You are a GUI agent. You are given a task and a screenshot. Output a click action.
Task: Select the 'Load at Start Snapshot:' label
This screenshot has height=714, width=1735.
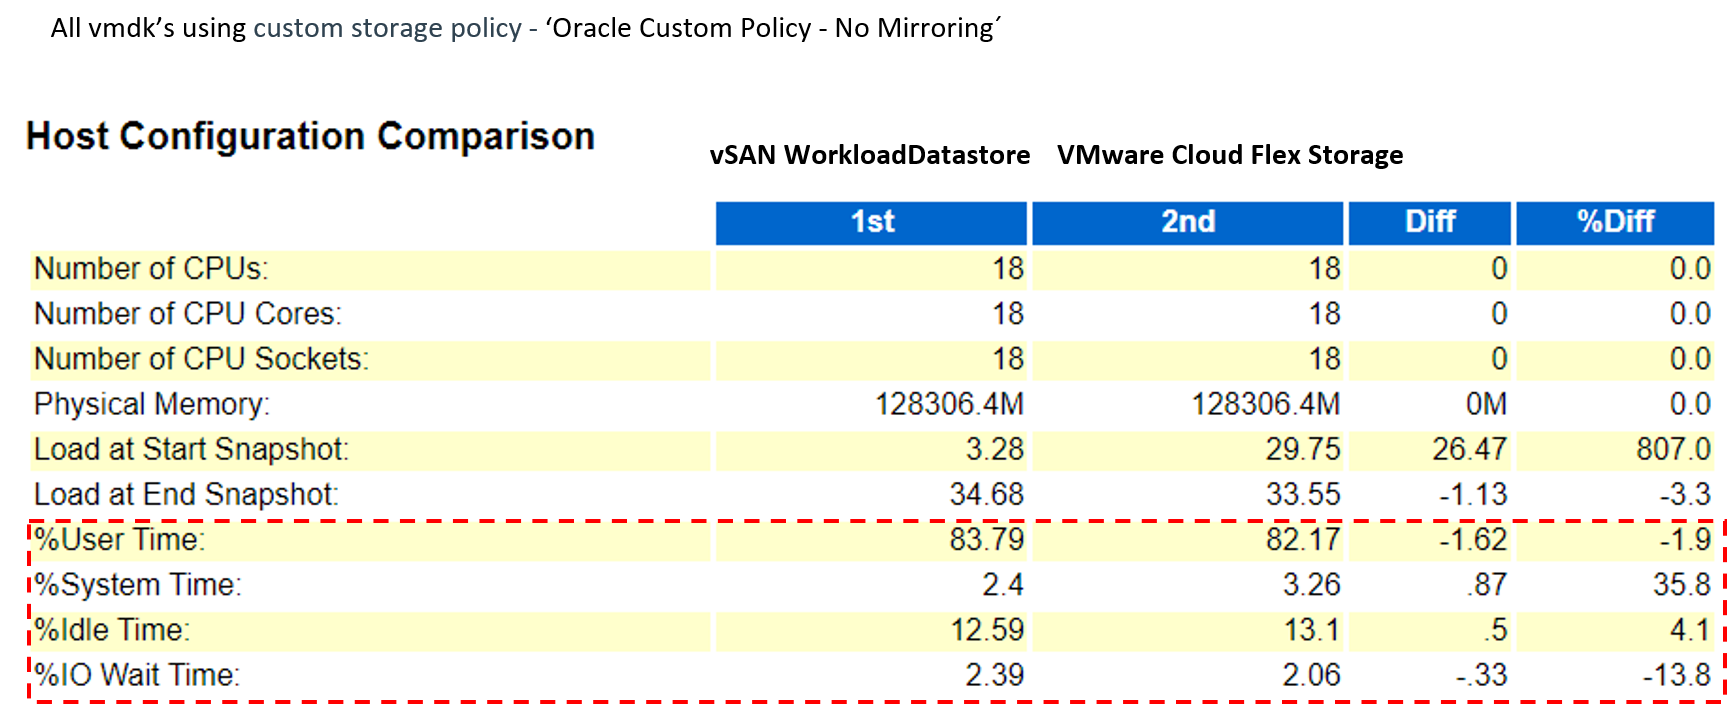click(191, 450)
